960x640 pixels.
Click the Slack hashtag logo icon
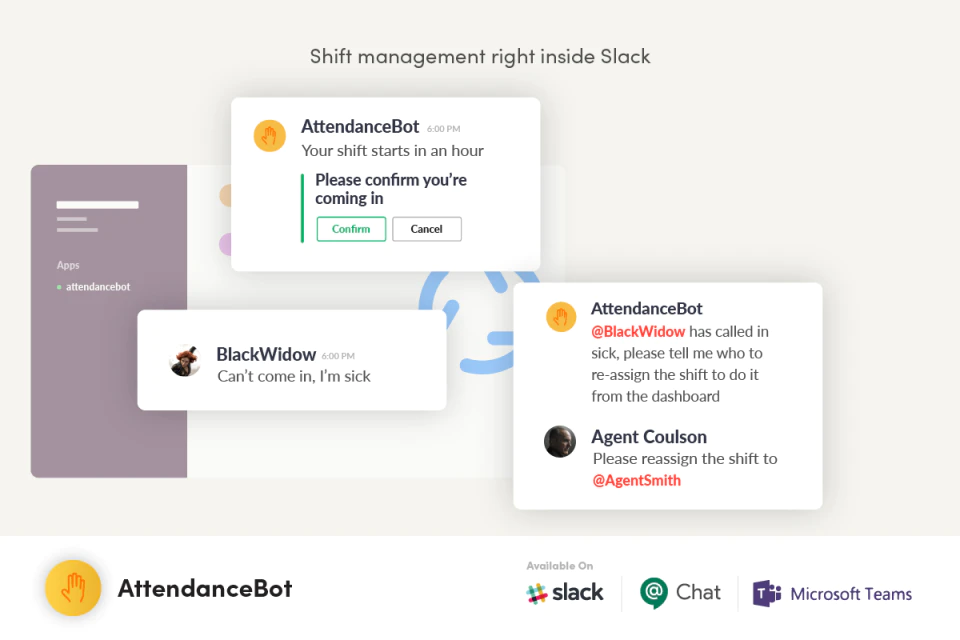point(536,593)
